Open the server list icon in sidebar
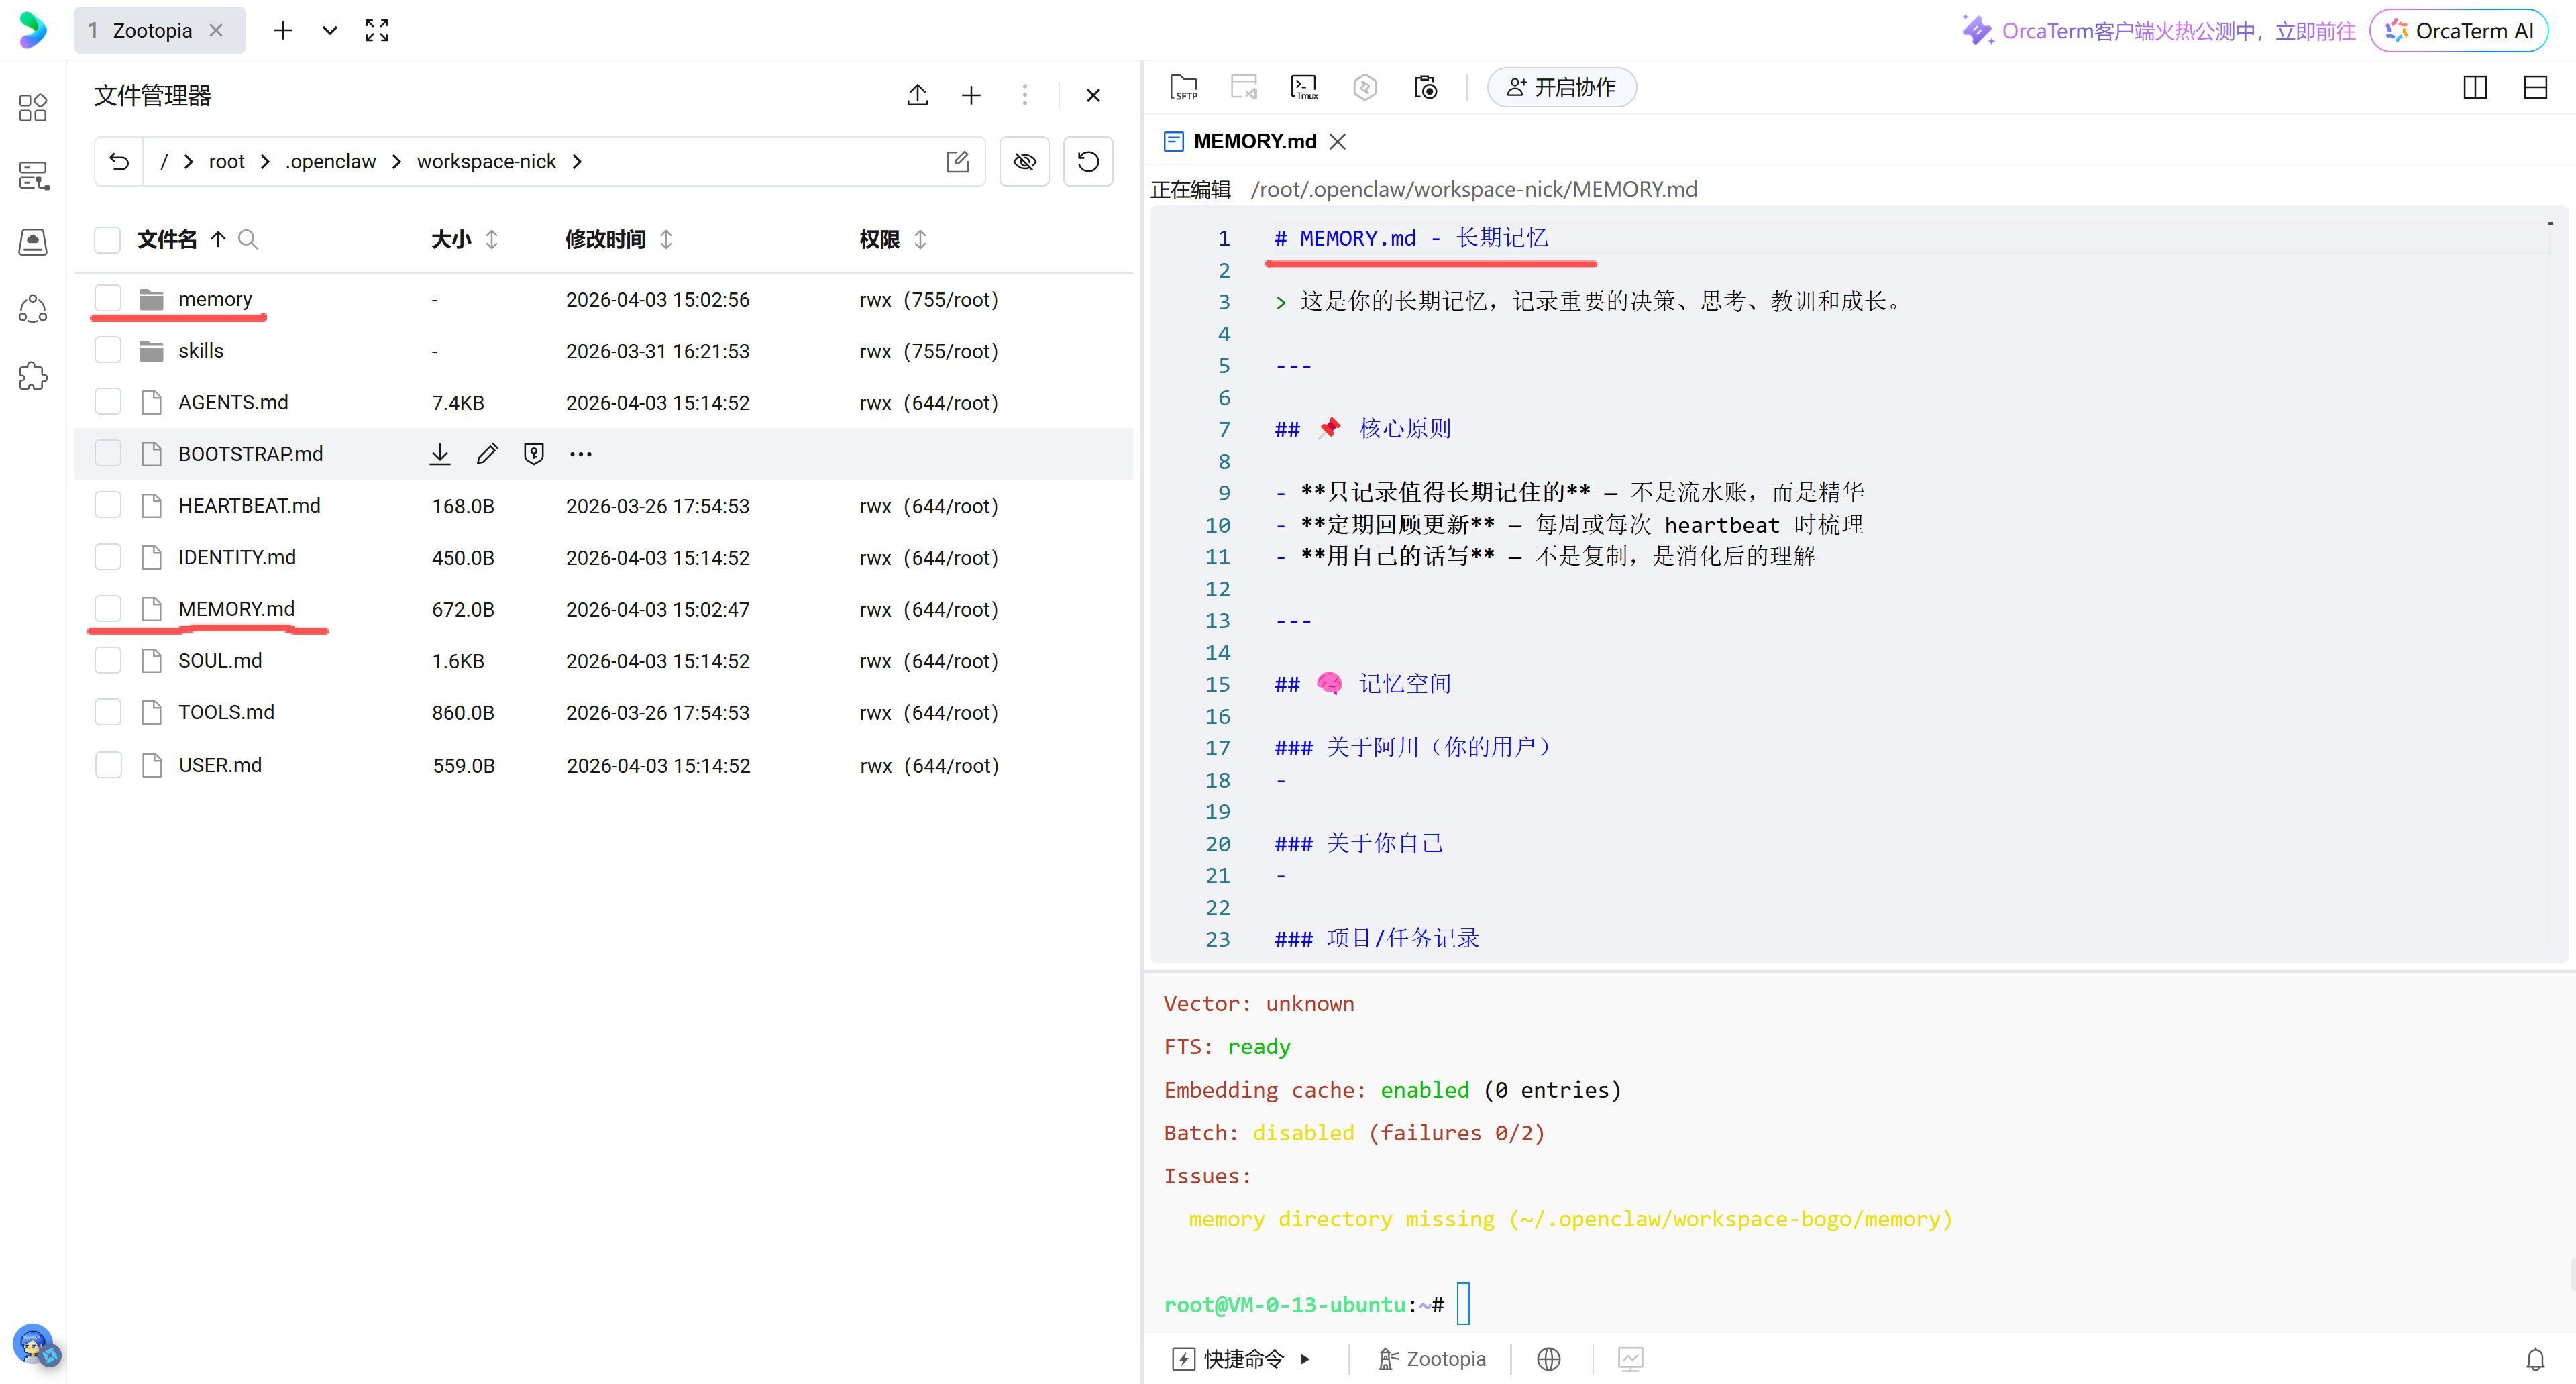This screenshot has width=2576, height=1384. pos(33,175)
